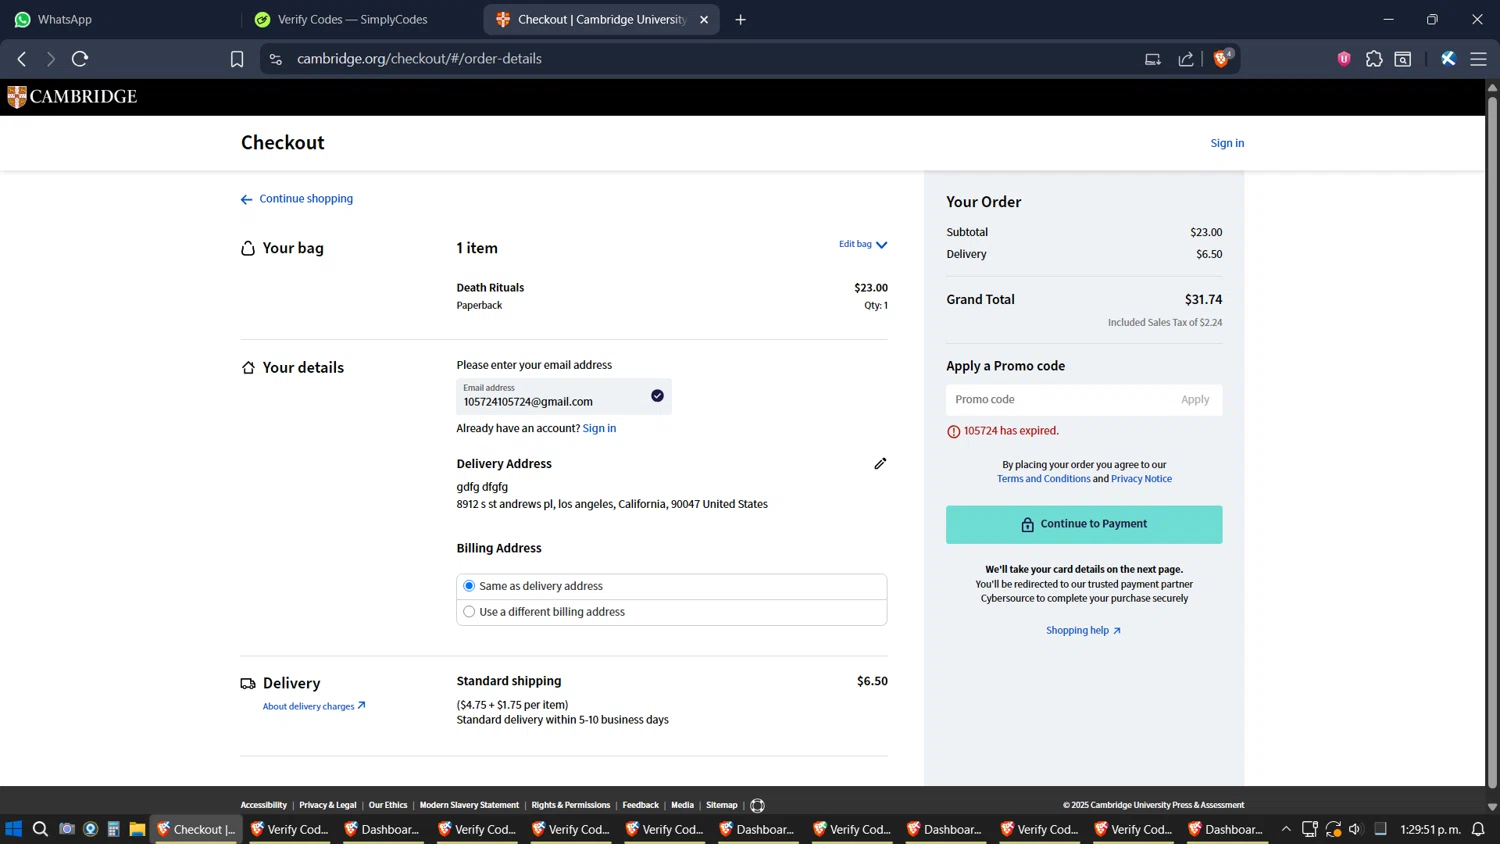This screenshot has height=844, width=1500.
Task: Open a new browser tab
Action: (x=741, y=19)
